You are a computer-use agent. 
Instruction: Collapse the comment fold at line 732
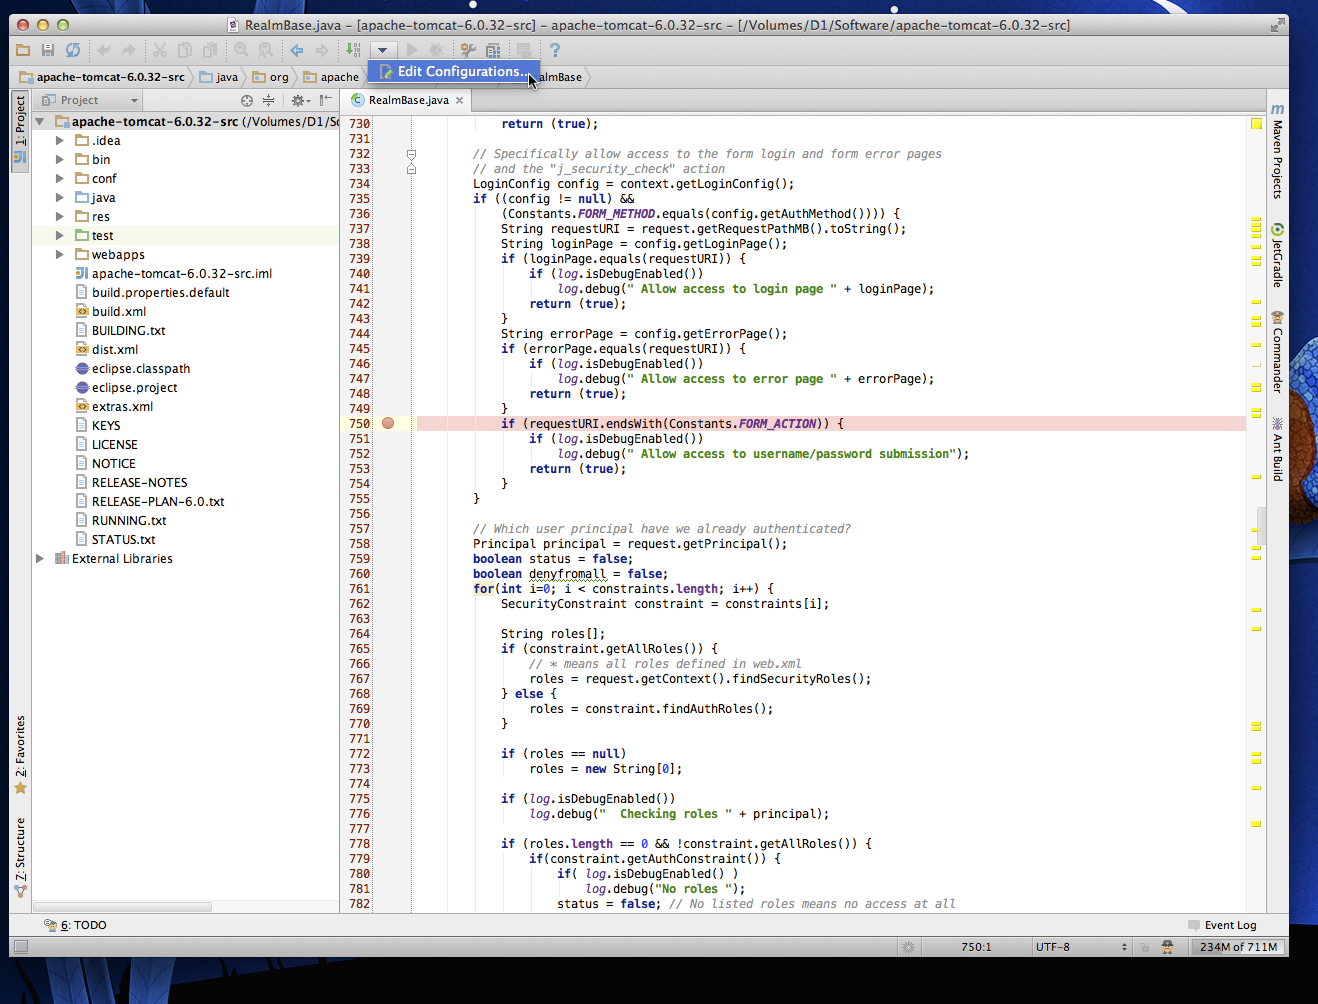click(411, 154)
